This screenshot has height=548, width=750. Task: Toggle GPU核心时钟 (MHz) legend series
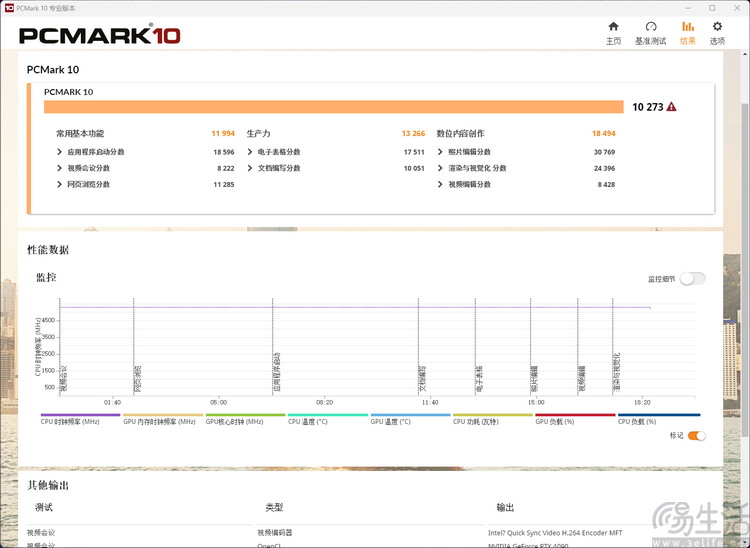(245, 419)
